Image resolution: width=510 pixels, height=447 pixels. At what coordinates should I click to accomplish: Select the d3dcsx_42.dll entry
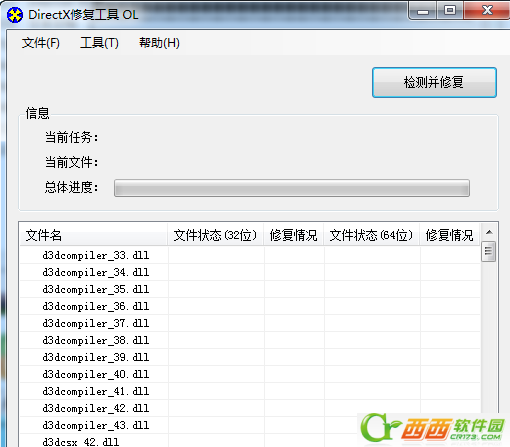pyautogui.click(x=80, y=442)
